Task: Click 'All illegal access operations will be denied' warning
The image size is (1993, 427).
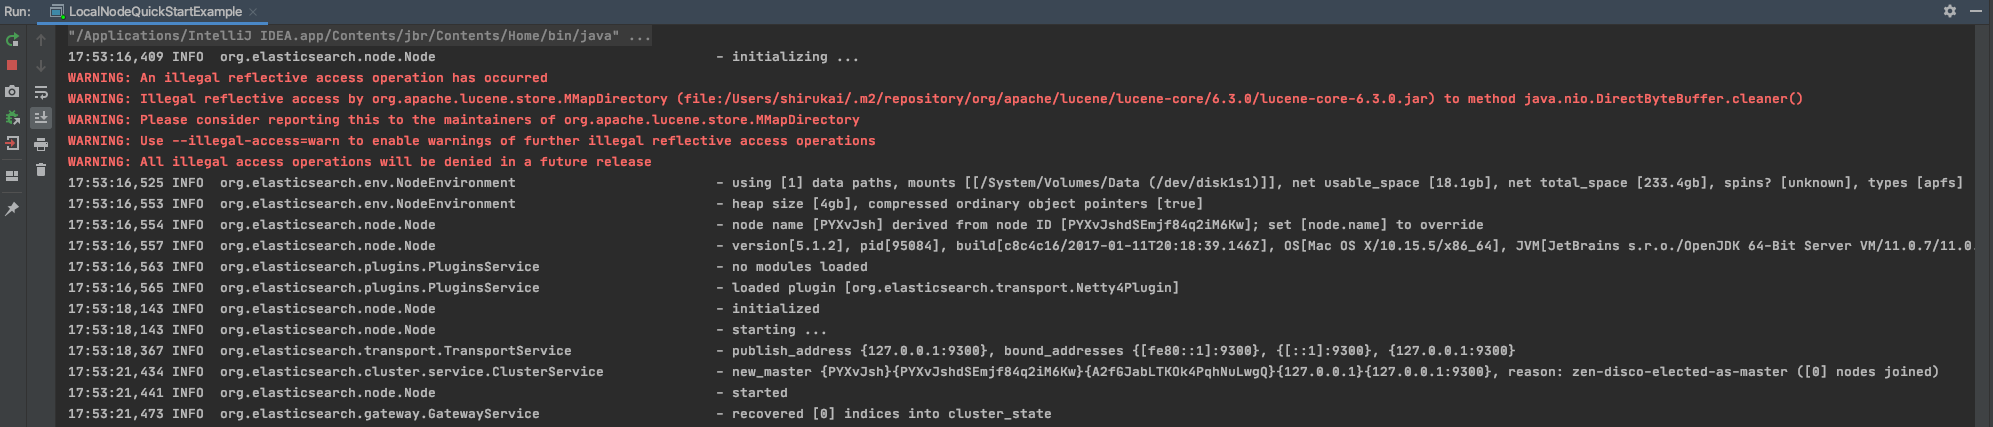Action: [360, 162]
